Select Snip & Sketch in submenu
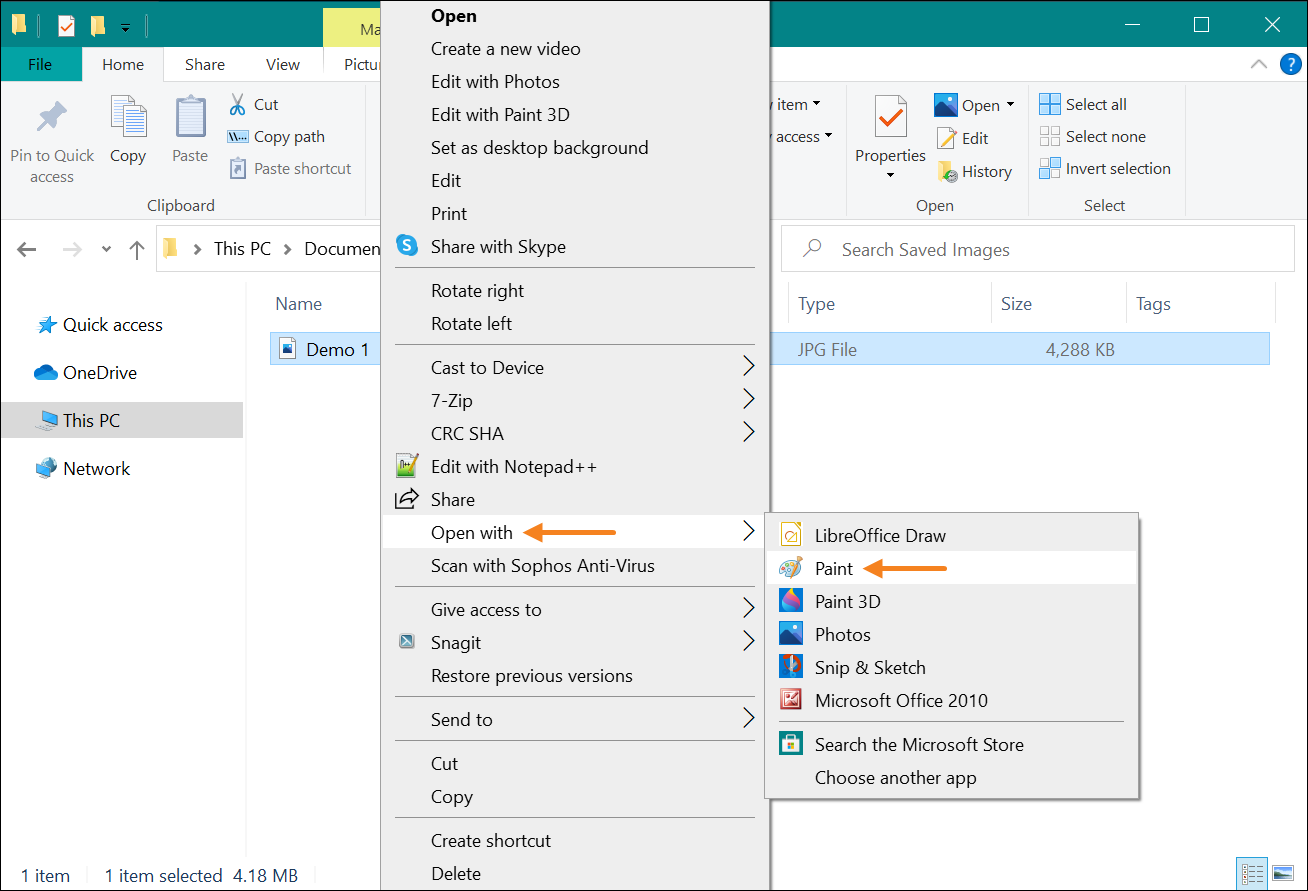Screen dimensions: 1308x891 (x=869, y=667)
